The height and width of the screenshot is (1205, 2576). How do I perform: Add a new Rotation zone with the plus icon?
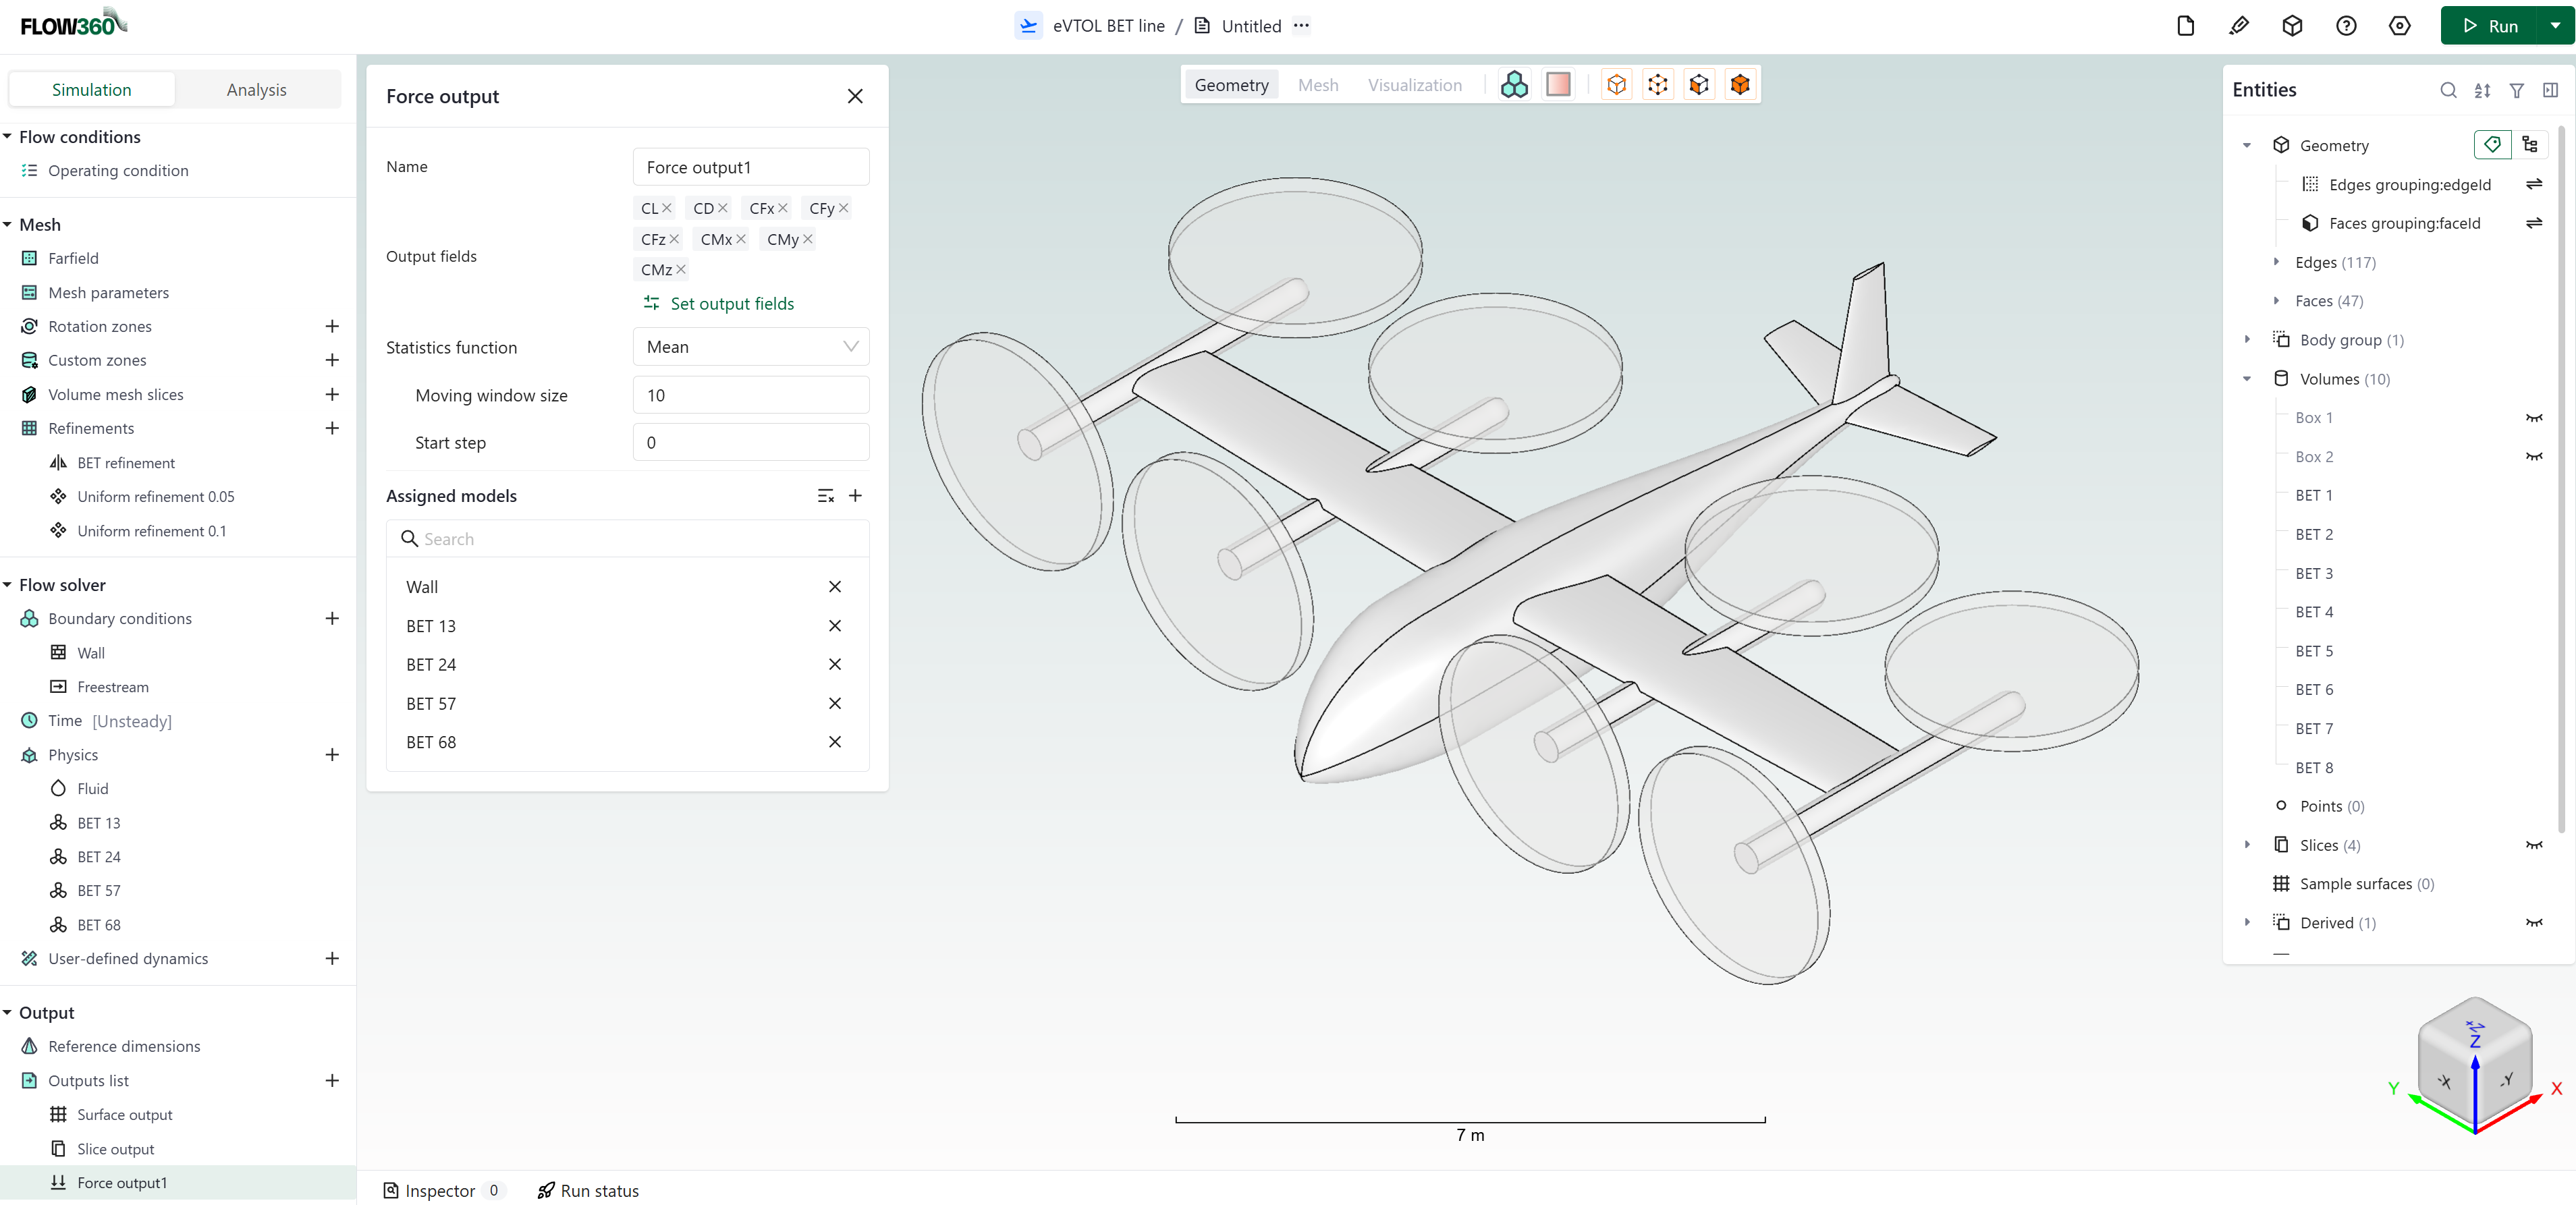[x=332, y=326]
